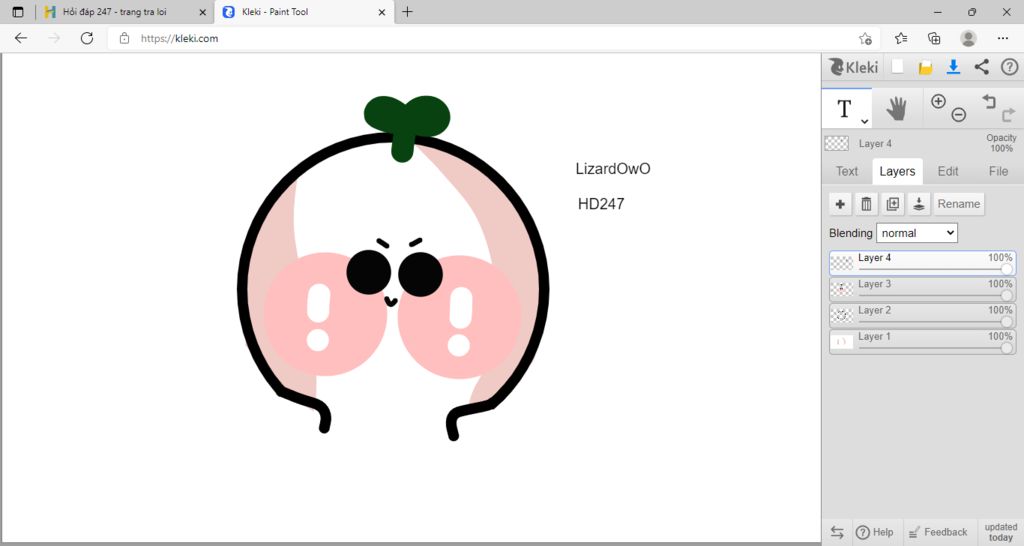Viewport: 1024px width, 546px height.
Task: Close the Kleki - Paint Tool browser tab
Action: (382, 12)
